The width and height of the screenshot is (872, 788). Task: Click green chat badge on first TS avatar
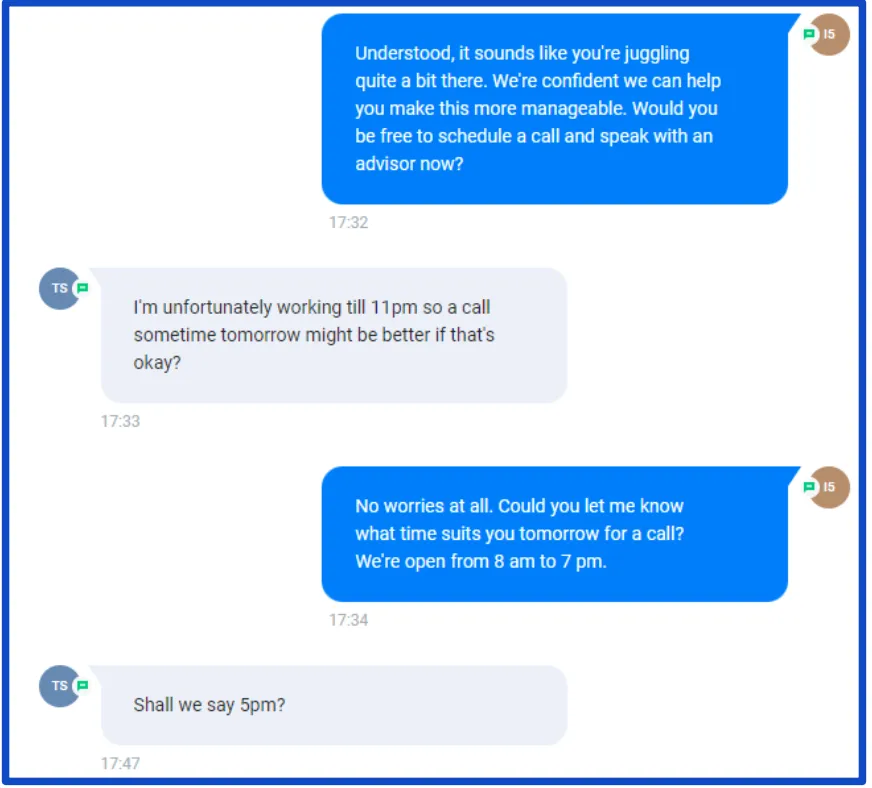point(82,288)
